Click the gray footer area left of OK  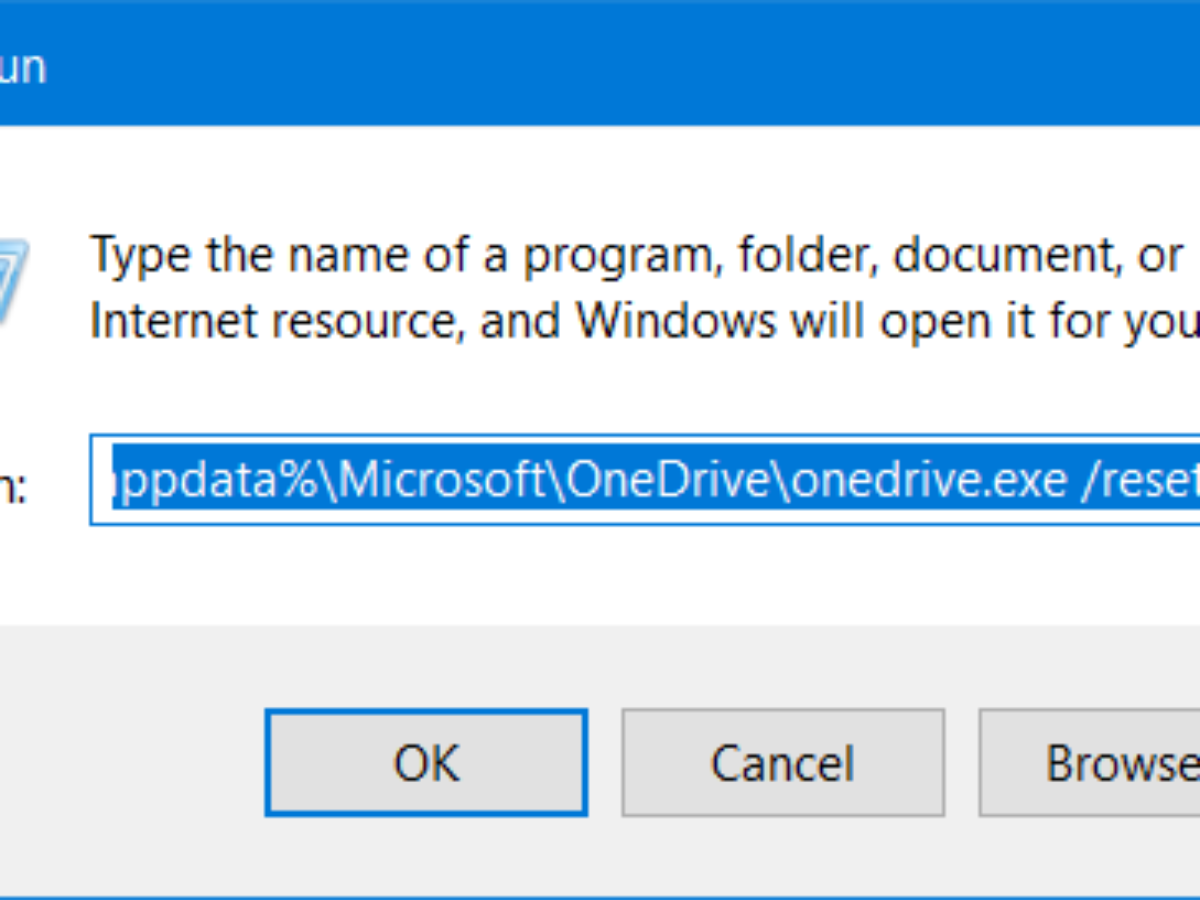pyautogui.click(x=130, y=763)
